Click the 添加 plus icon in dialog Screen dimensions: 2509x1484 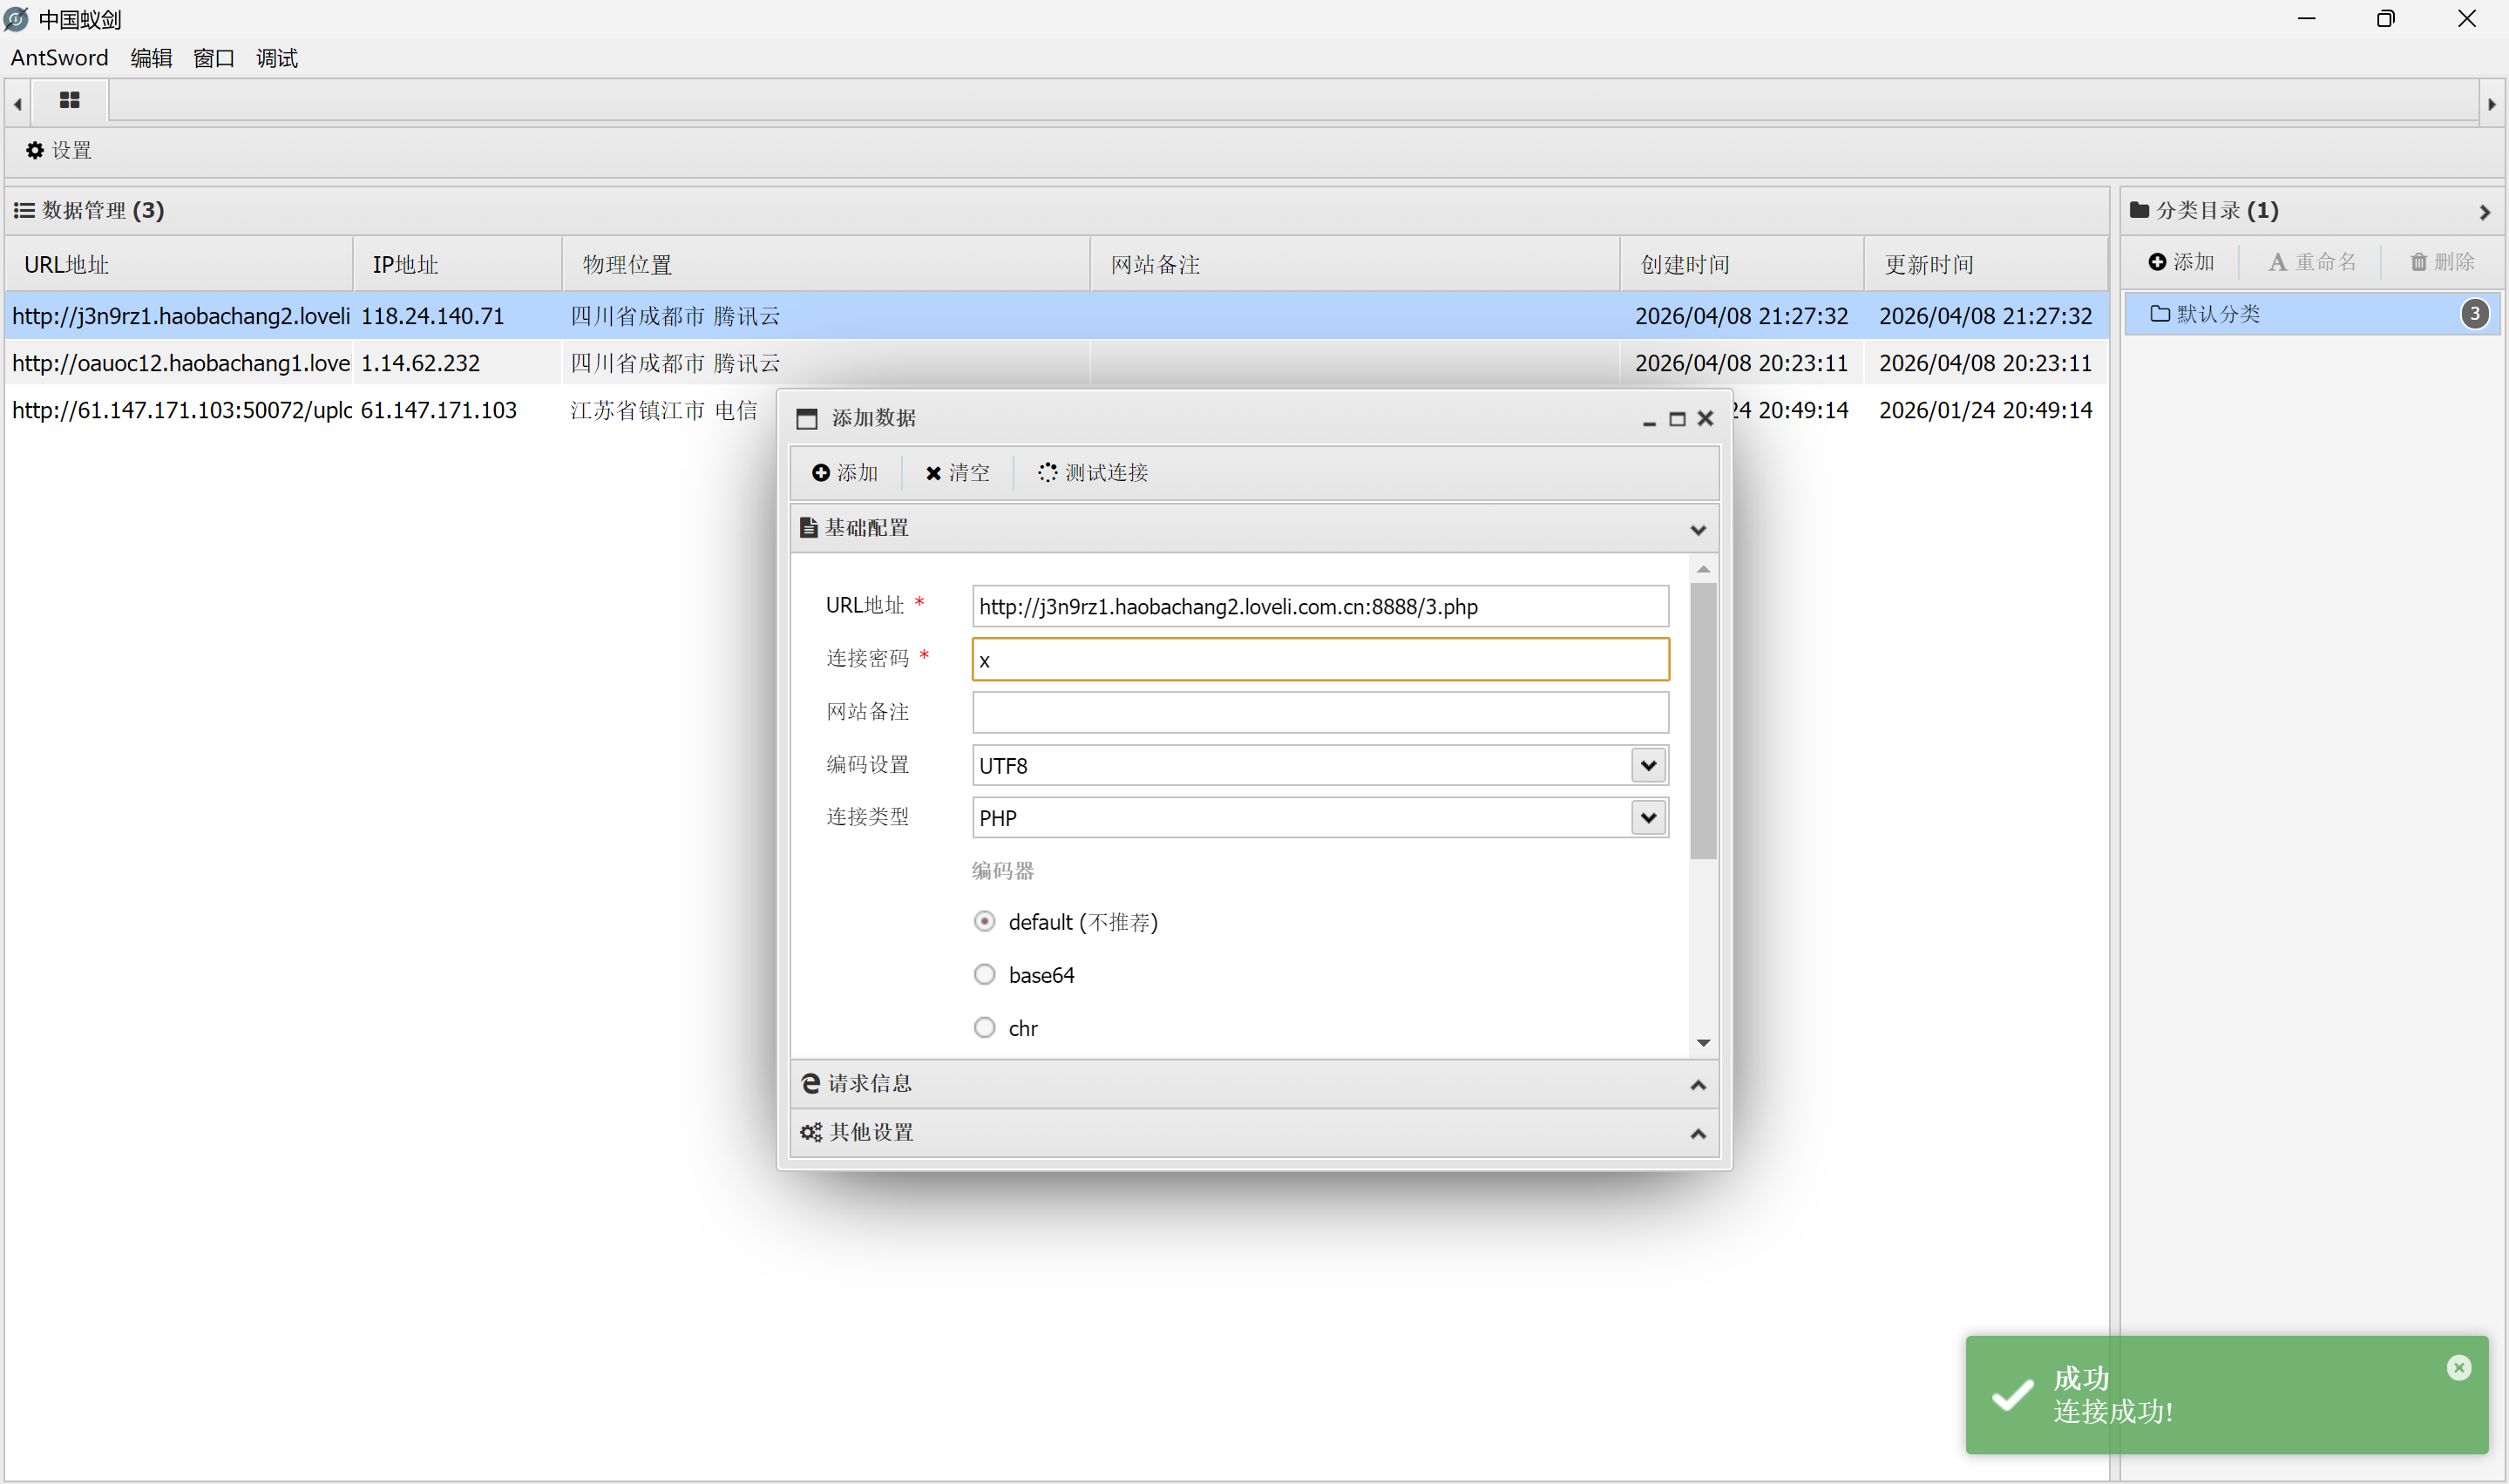click(820, 472)
